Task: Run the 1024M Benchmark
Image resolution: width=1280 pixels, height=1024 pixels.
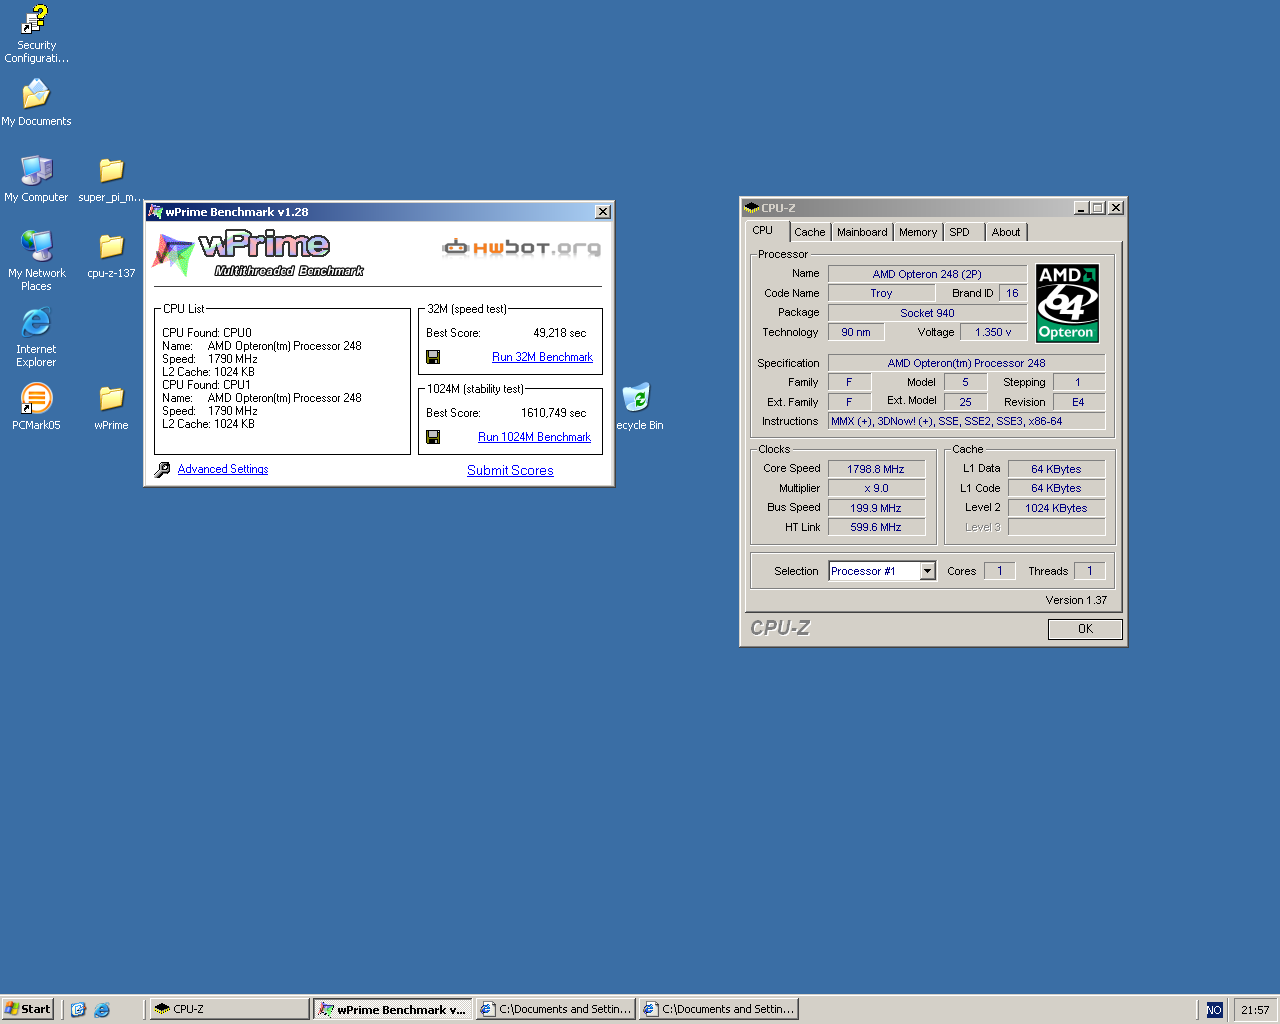Action: pos(534,437)
